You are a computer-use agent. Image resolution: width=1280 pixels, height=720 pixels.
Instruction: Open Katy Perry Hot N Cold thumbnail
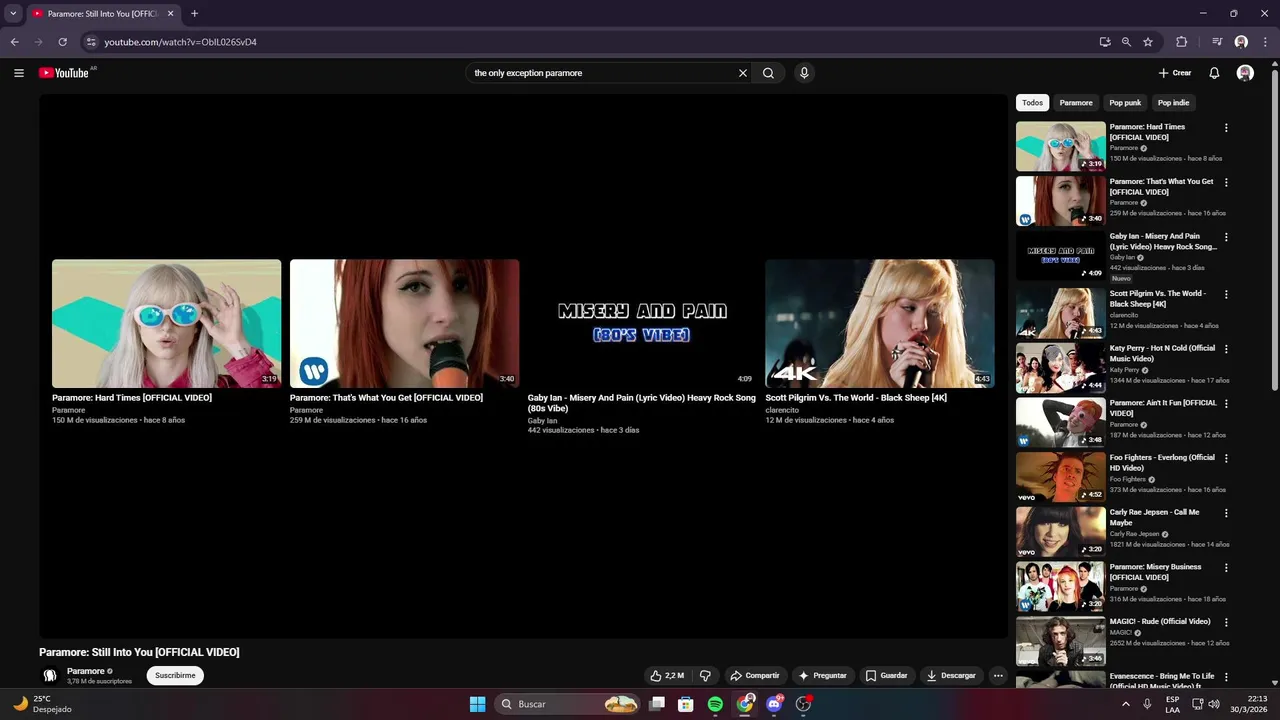pos(1061,368)
